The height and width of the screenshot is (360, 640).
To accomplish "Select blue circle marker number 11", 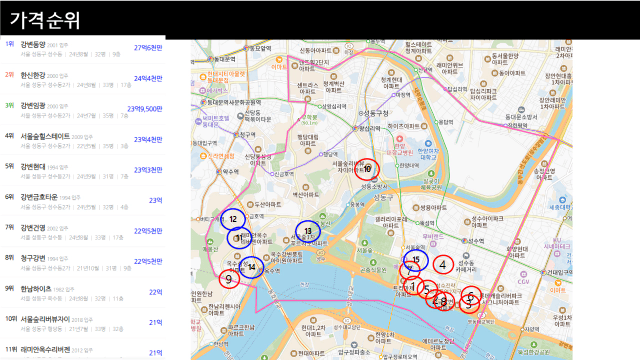I will point(239,238).
